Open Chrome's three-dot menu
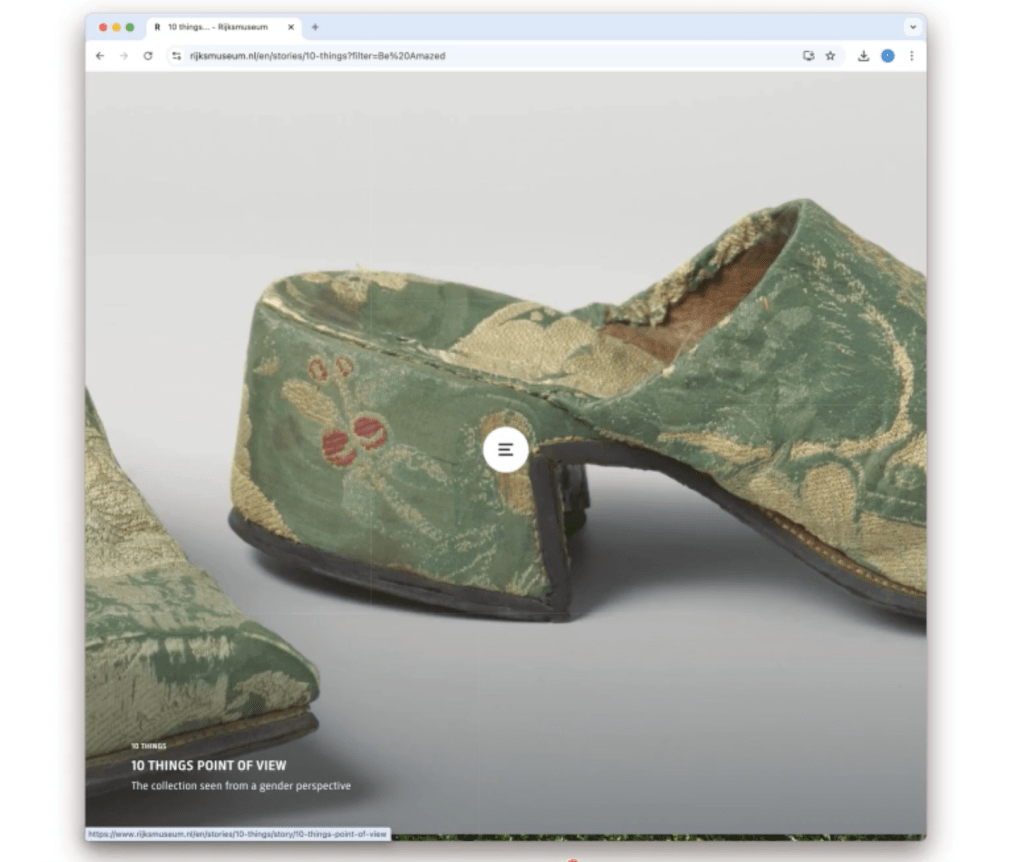 911,56
